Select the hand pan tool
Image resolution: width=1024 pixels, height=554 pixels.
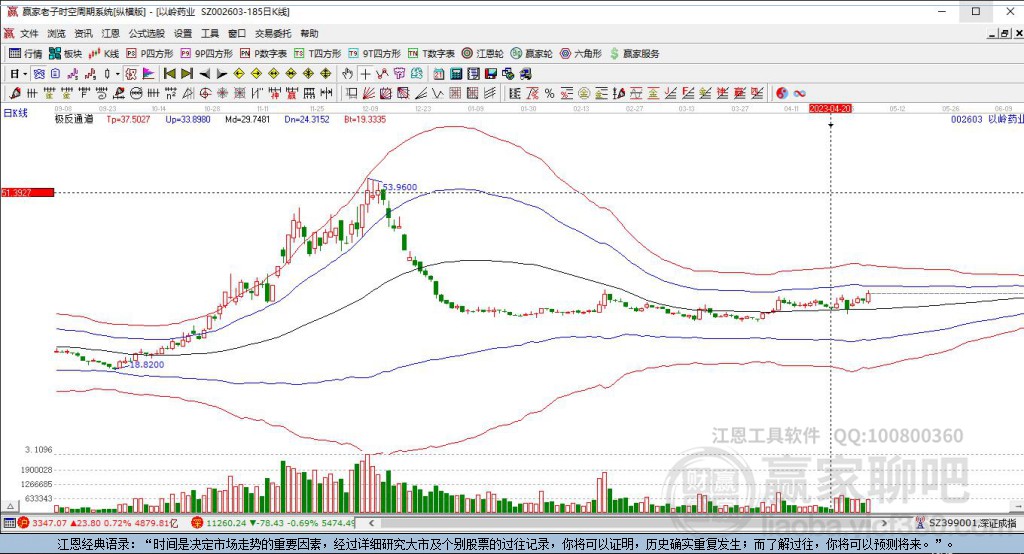(347, 74)
